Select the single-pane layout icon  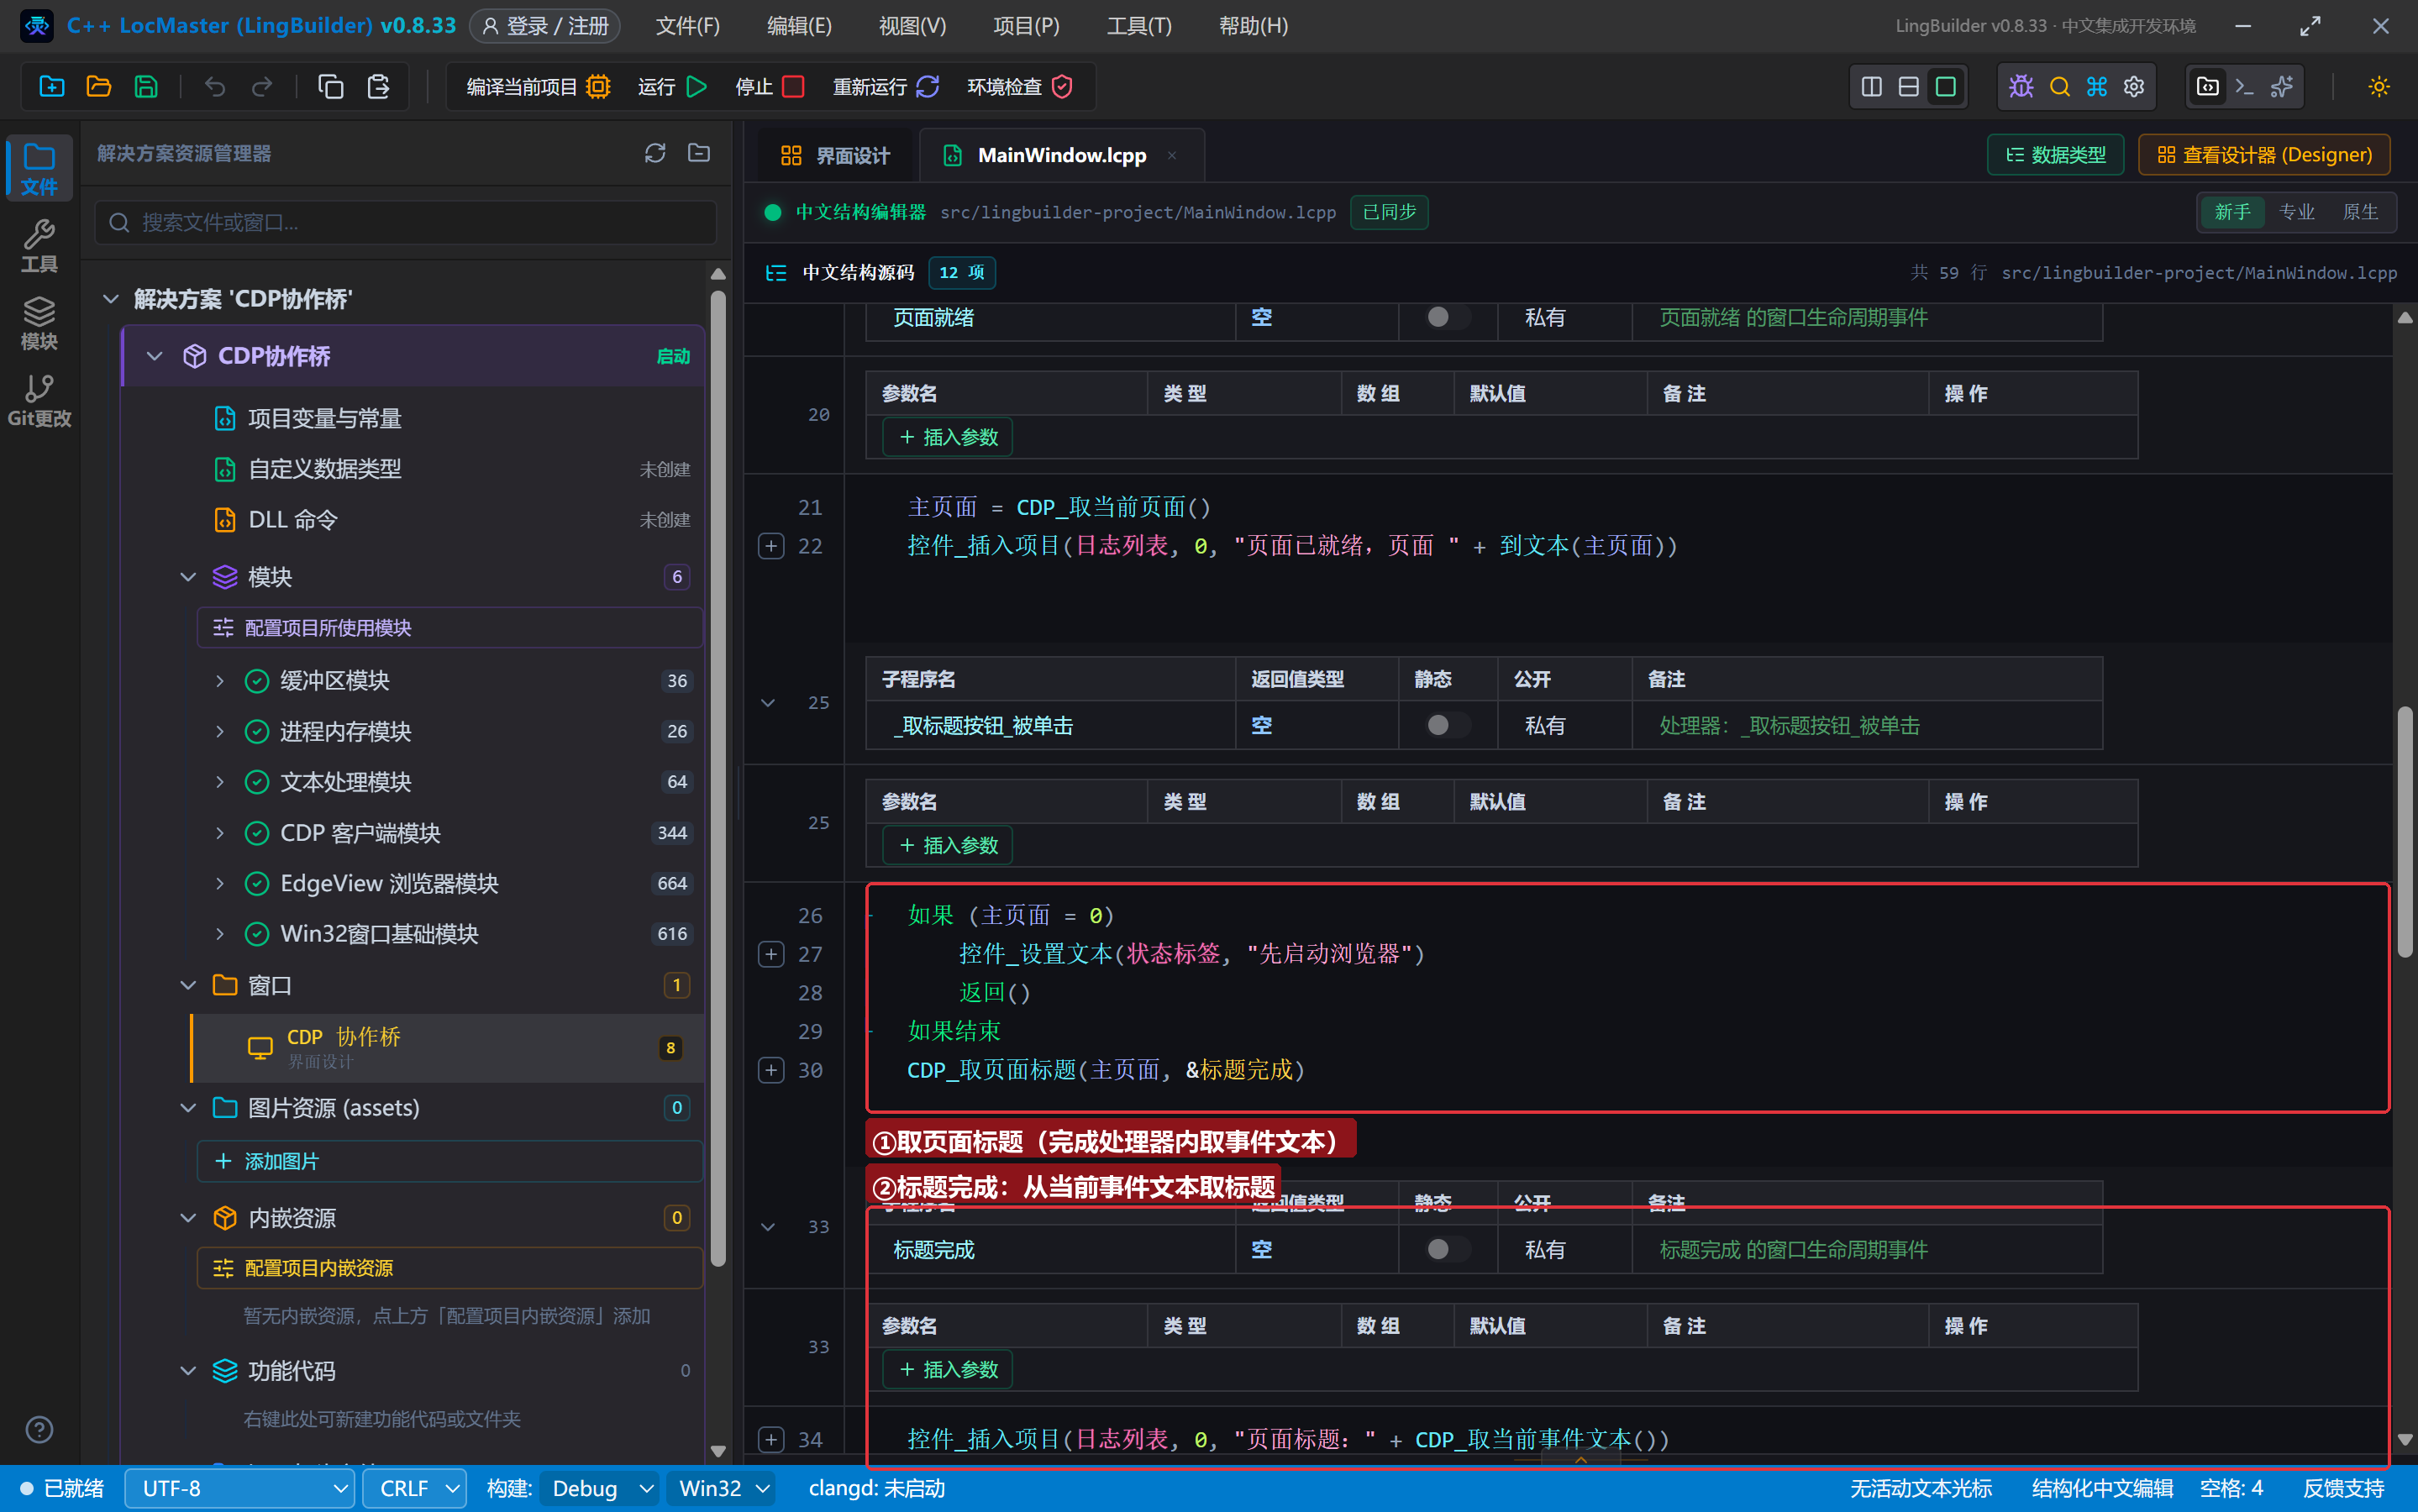1945,87
